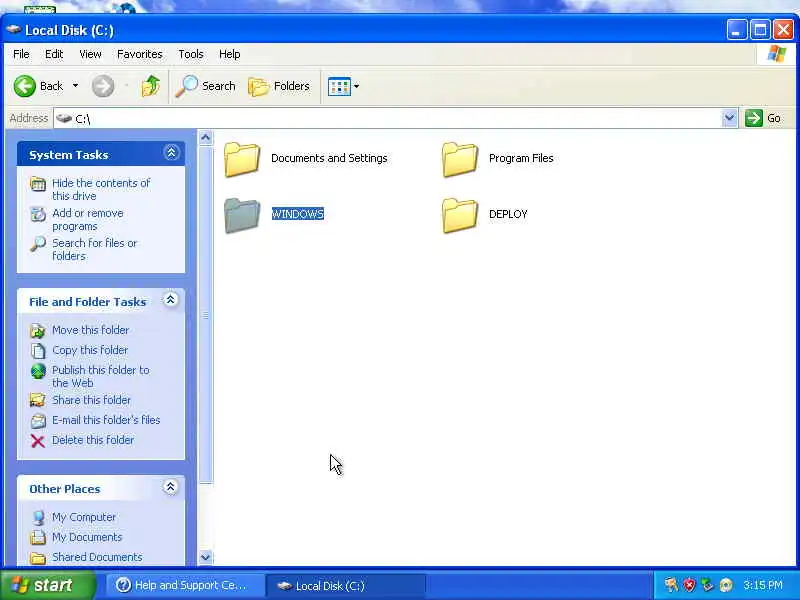
Task: Go up one folder level icon
Action: 151,86
